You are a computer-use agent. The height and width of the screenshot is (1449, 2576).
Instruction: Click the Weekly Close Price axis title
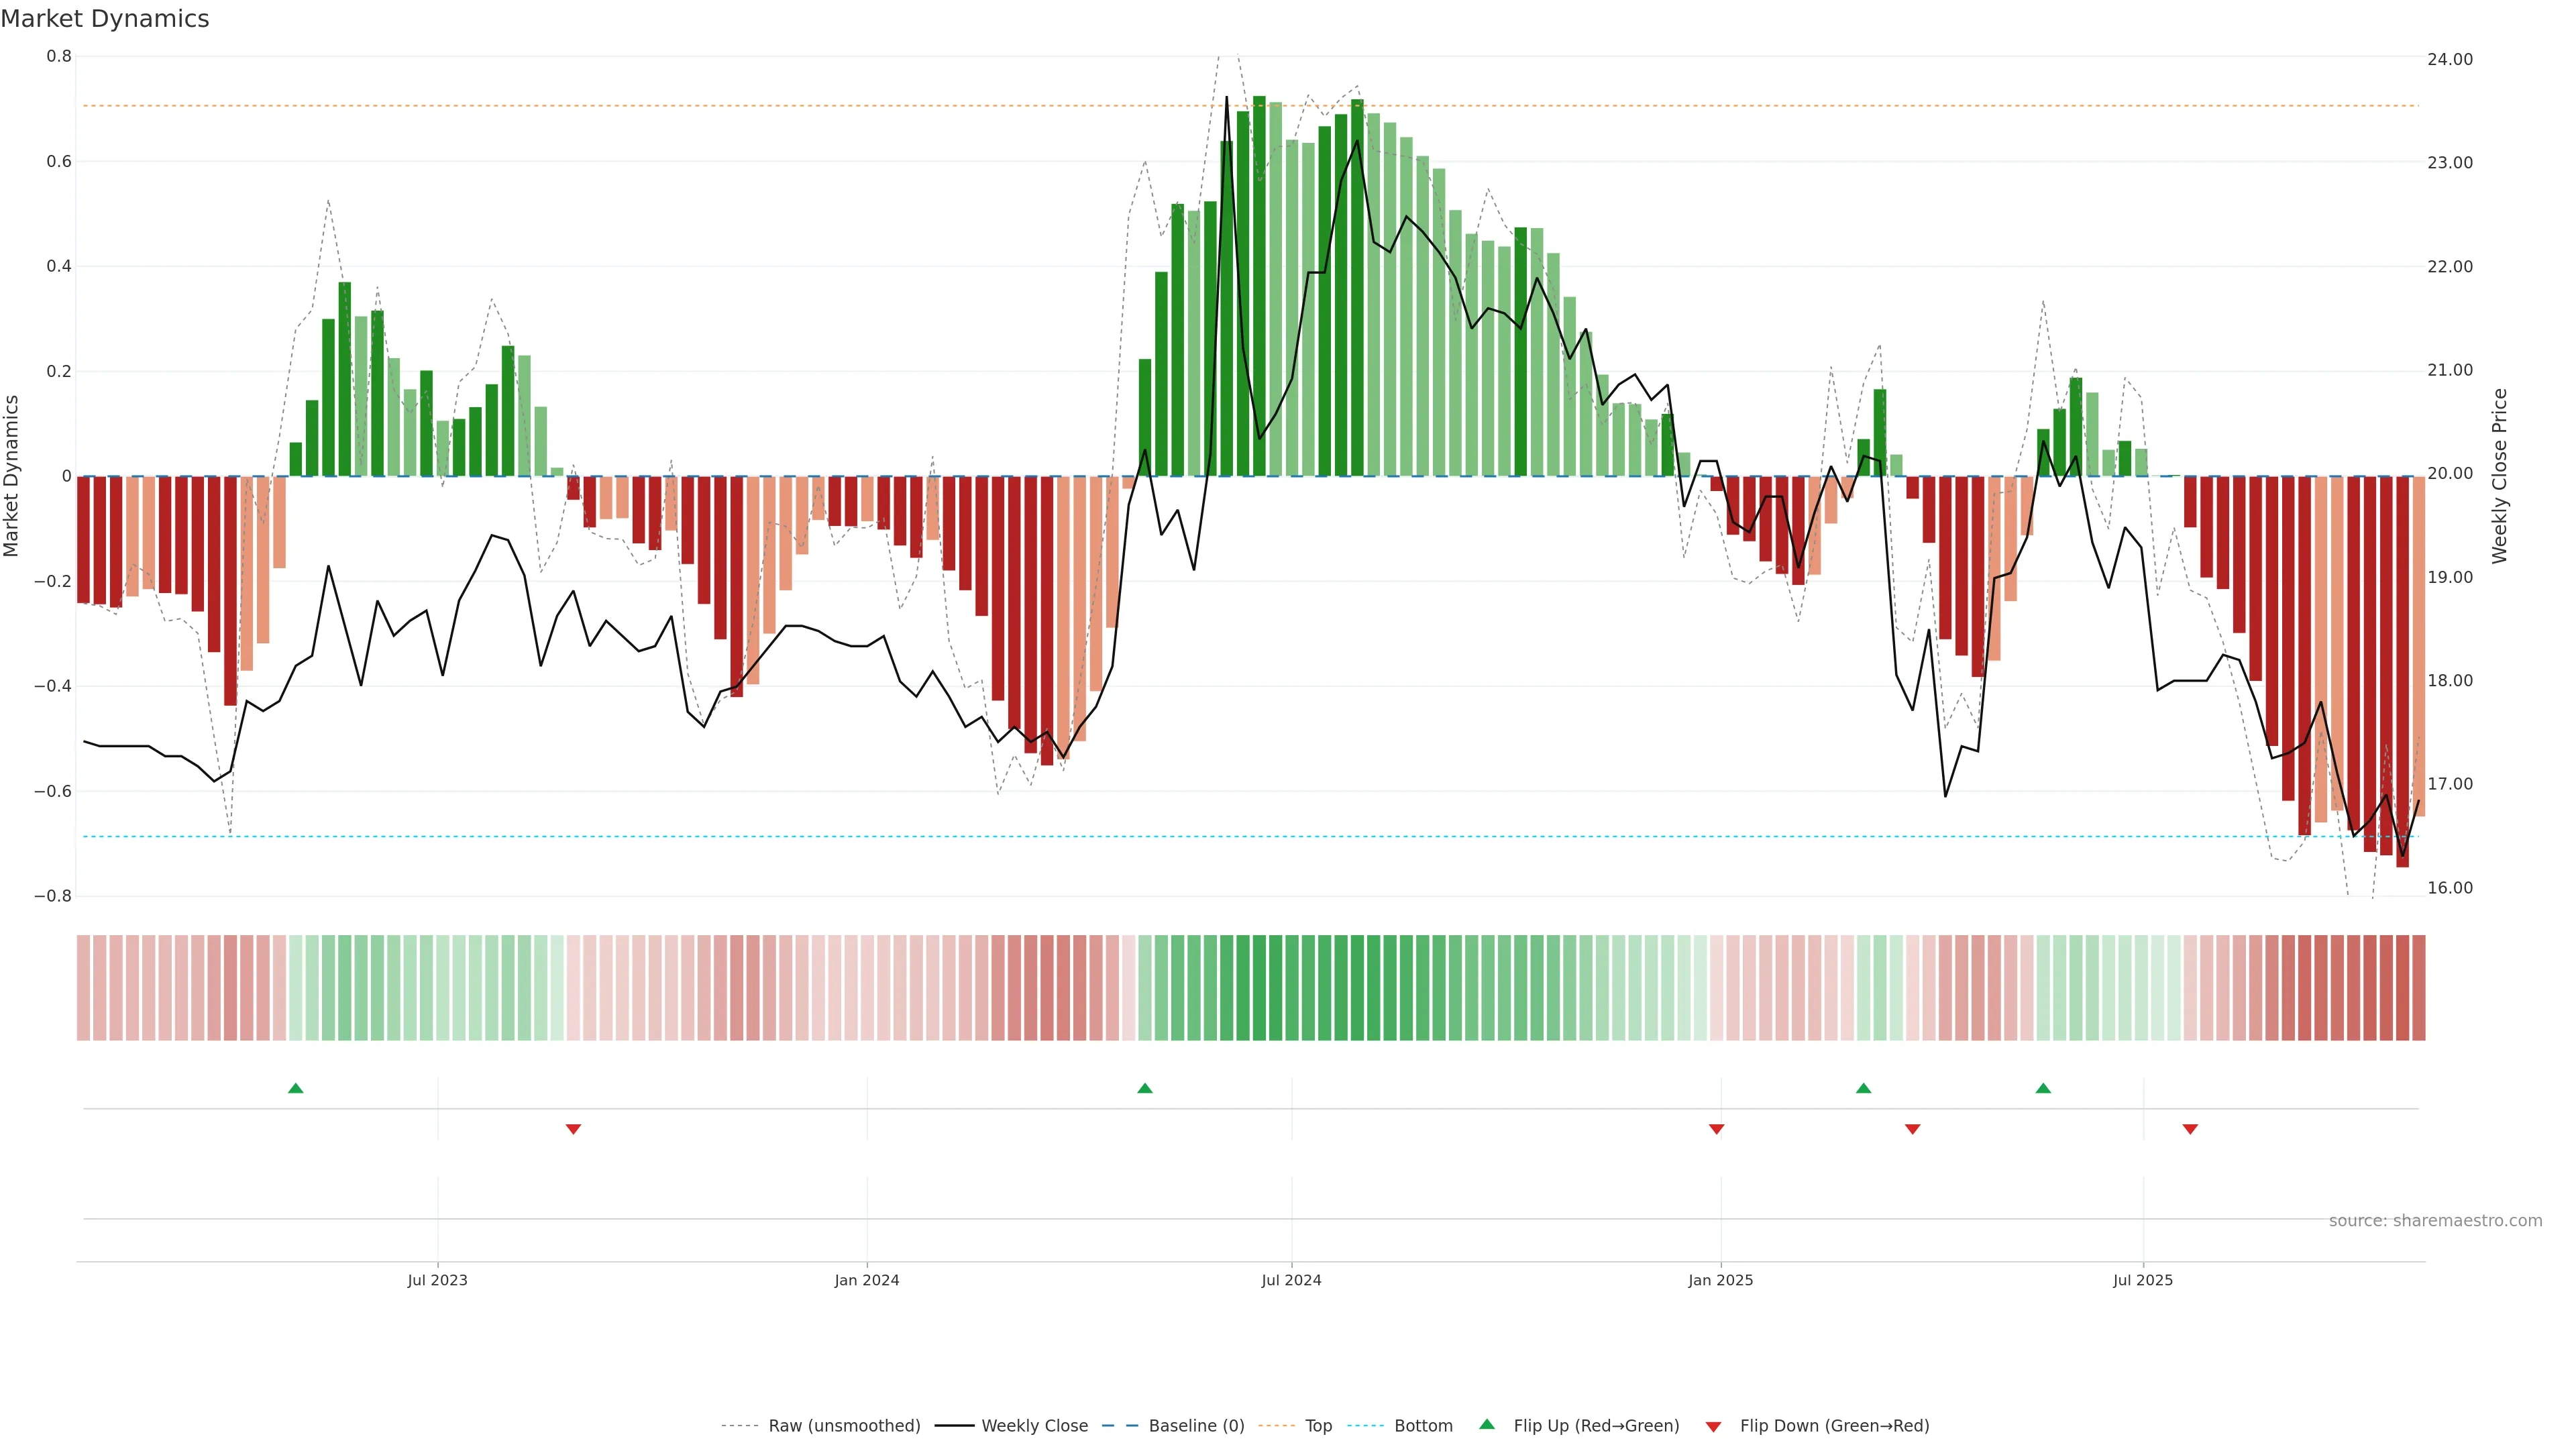tap(2499, 476)
